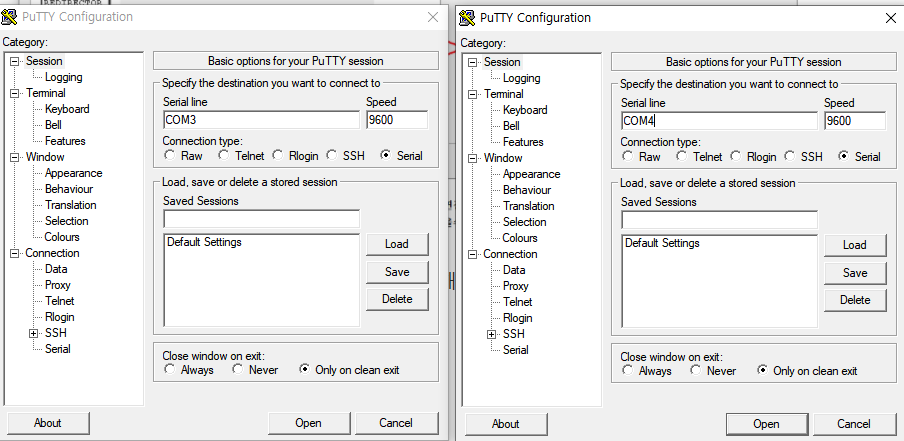Click Save button in left window

[397, 272]
